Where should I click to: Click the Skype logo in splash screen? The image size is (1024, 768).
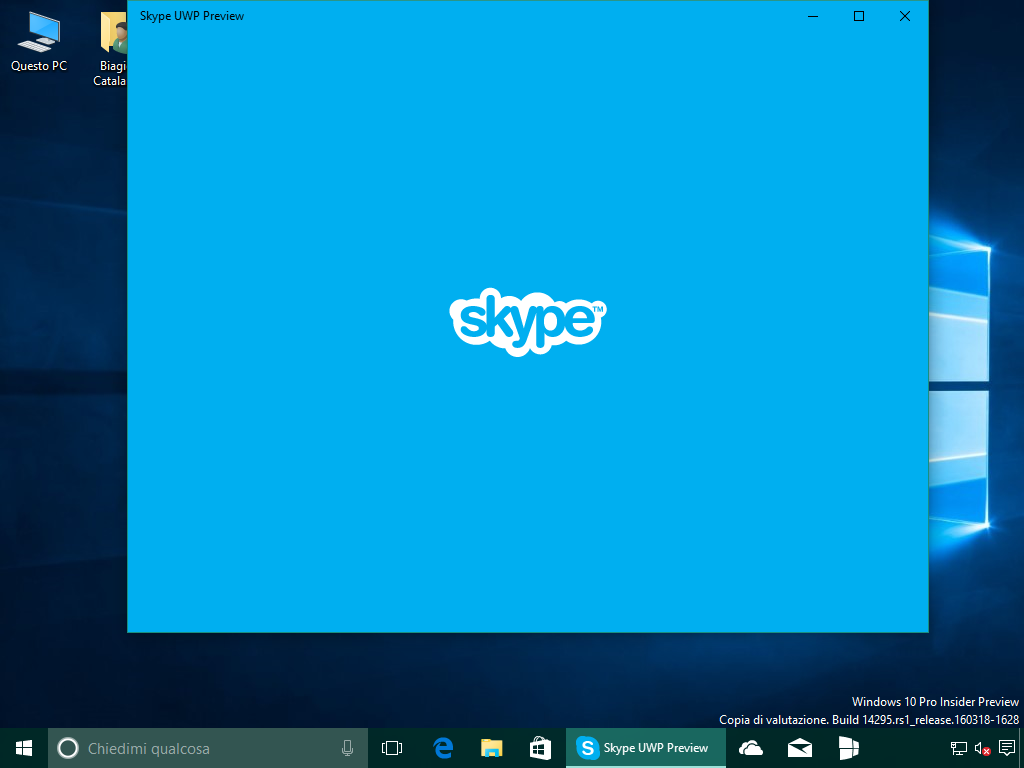point(528,322)
